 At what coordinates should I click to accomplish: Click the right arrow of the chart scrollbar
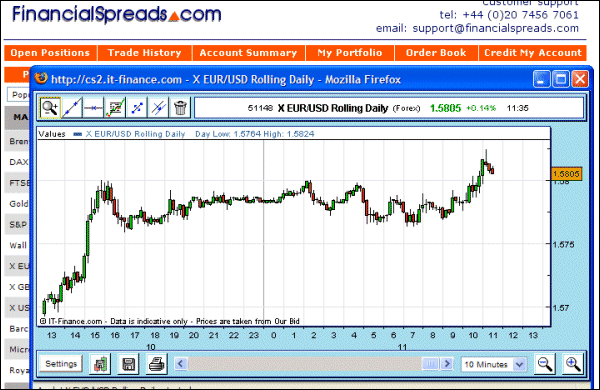(x=447, y=363)
